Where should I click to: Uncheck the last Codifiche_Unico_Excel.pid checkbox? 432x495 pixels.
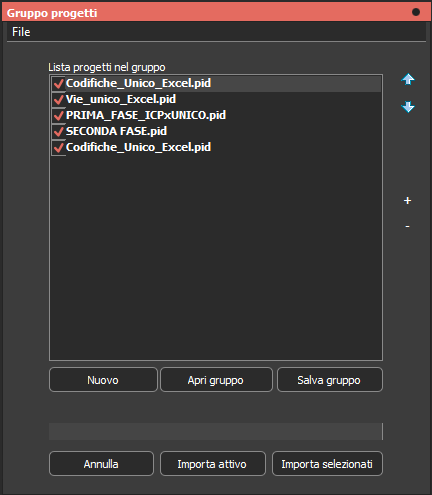click(x=59, y=147)
